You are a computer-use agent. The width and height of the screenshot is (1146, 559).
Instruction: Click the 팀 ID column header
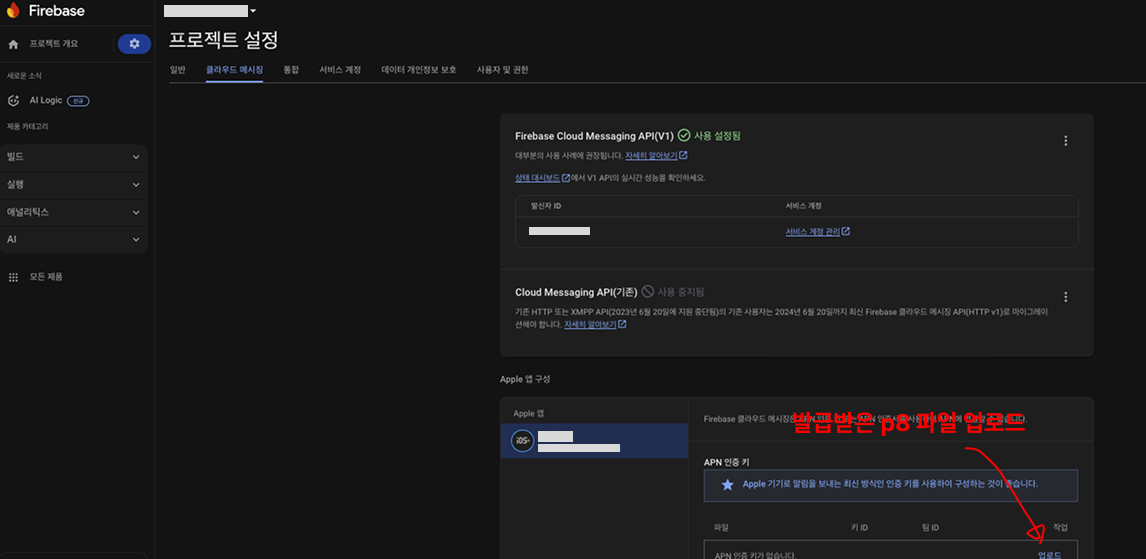coord(930,528)
